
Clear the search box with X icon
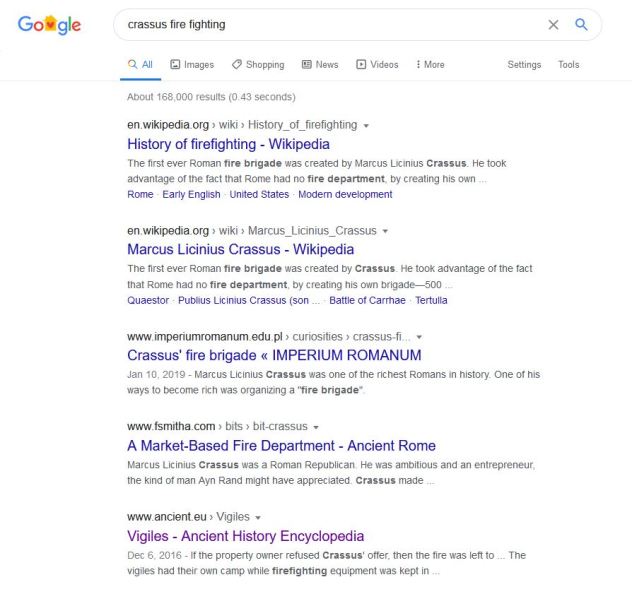coord(553,25)
